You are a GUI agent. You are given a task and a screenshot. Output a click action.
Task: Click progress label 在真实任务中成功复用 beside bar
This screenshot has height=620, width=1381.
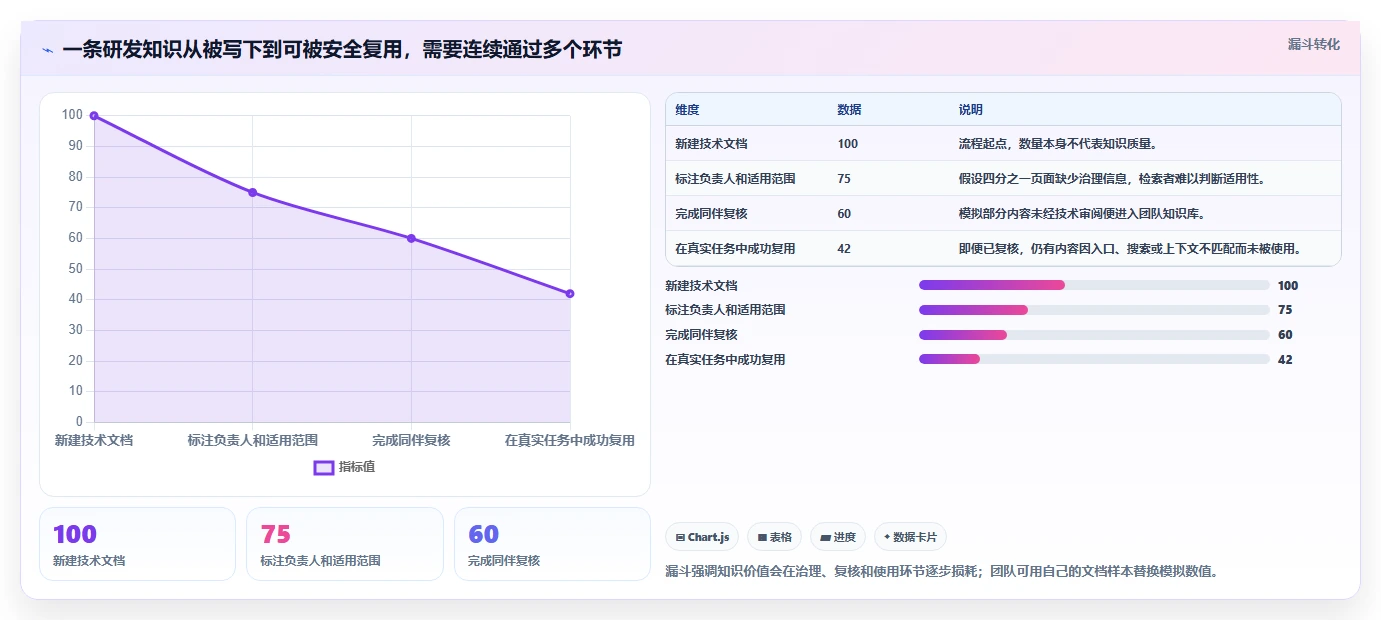click(725, 360)
